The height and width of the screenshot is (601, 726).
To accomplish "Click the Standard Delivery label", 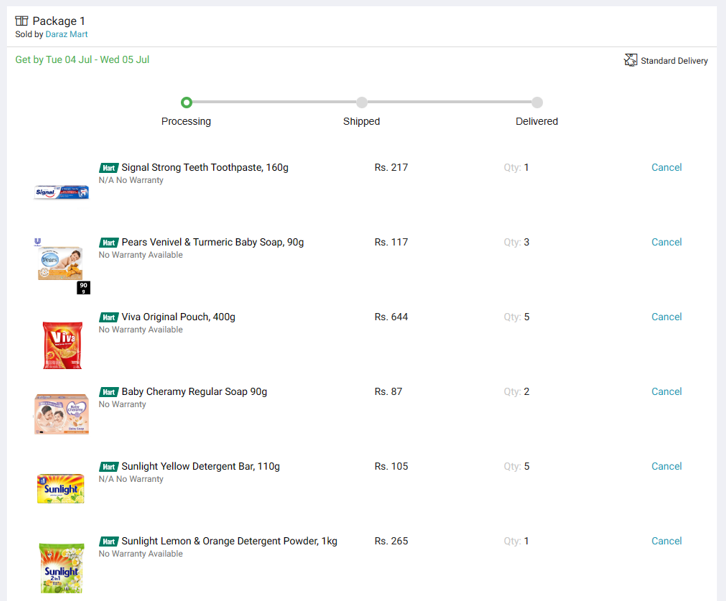I will pyautogui.click(x=674, y=61).
